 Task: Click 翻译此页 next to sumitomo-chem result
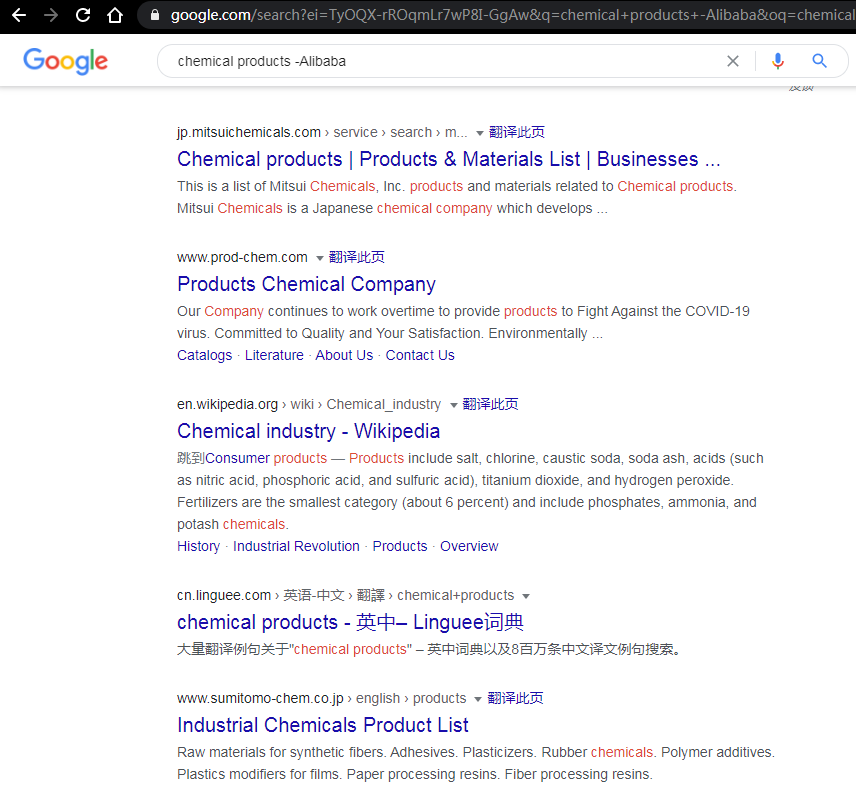pos(516,698)
